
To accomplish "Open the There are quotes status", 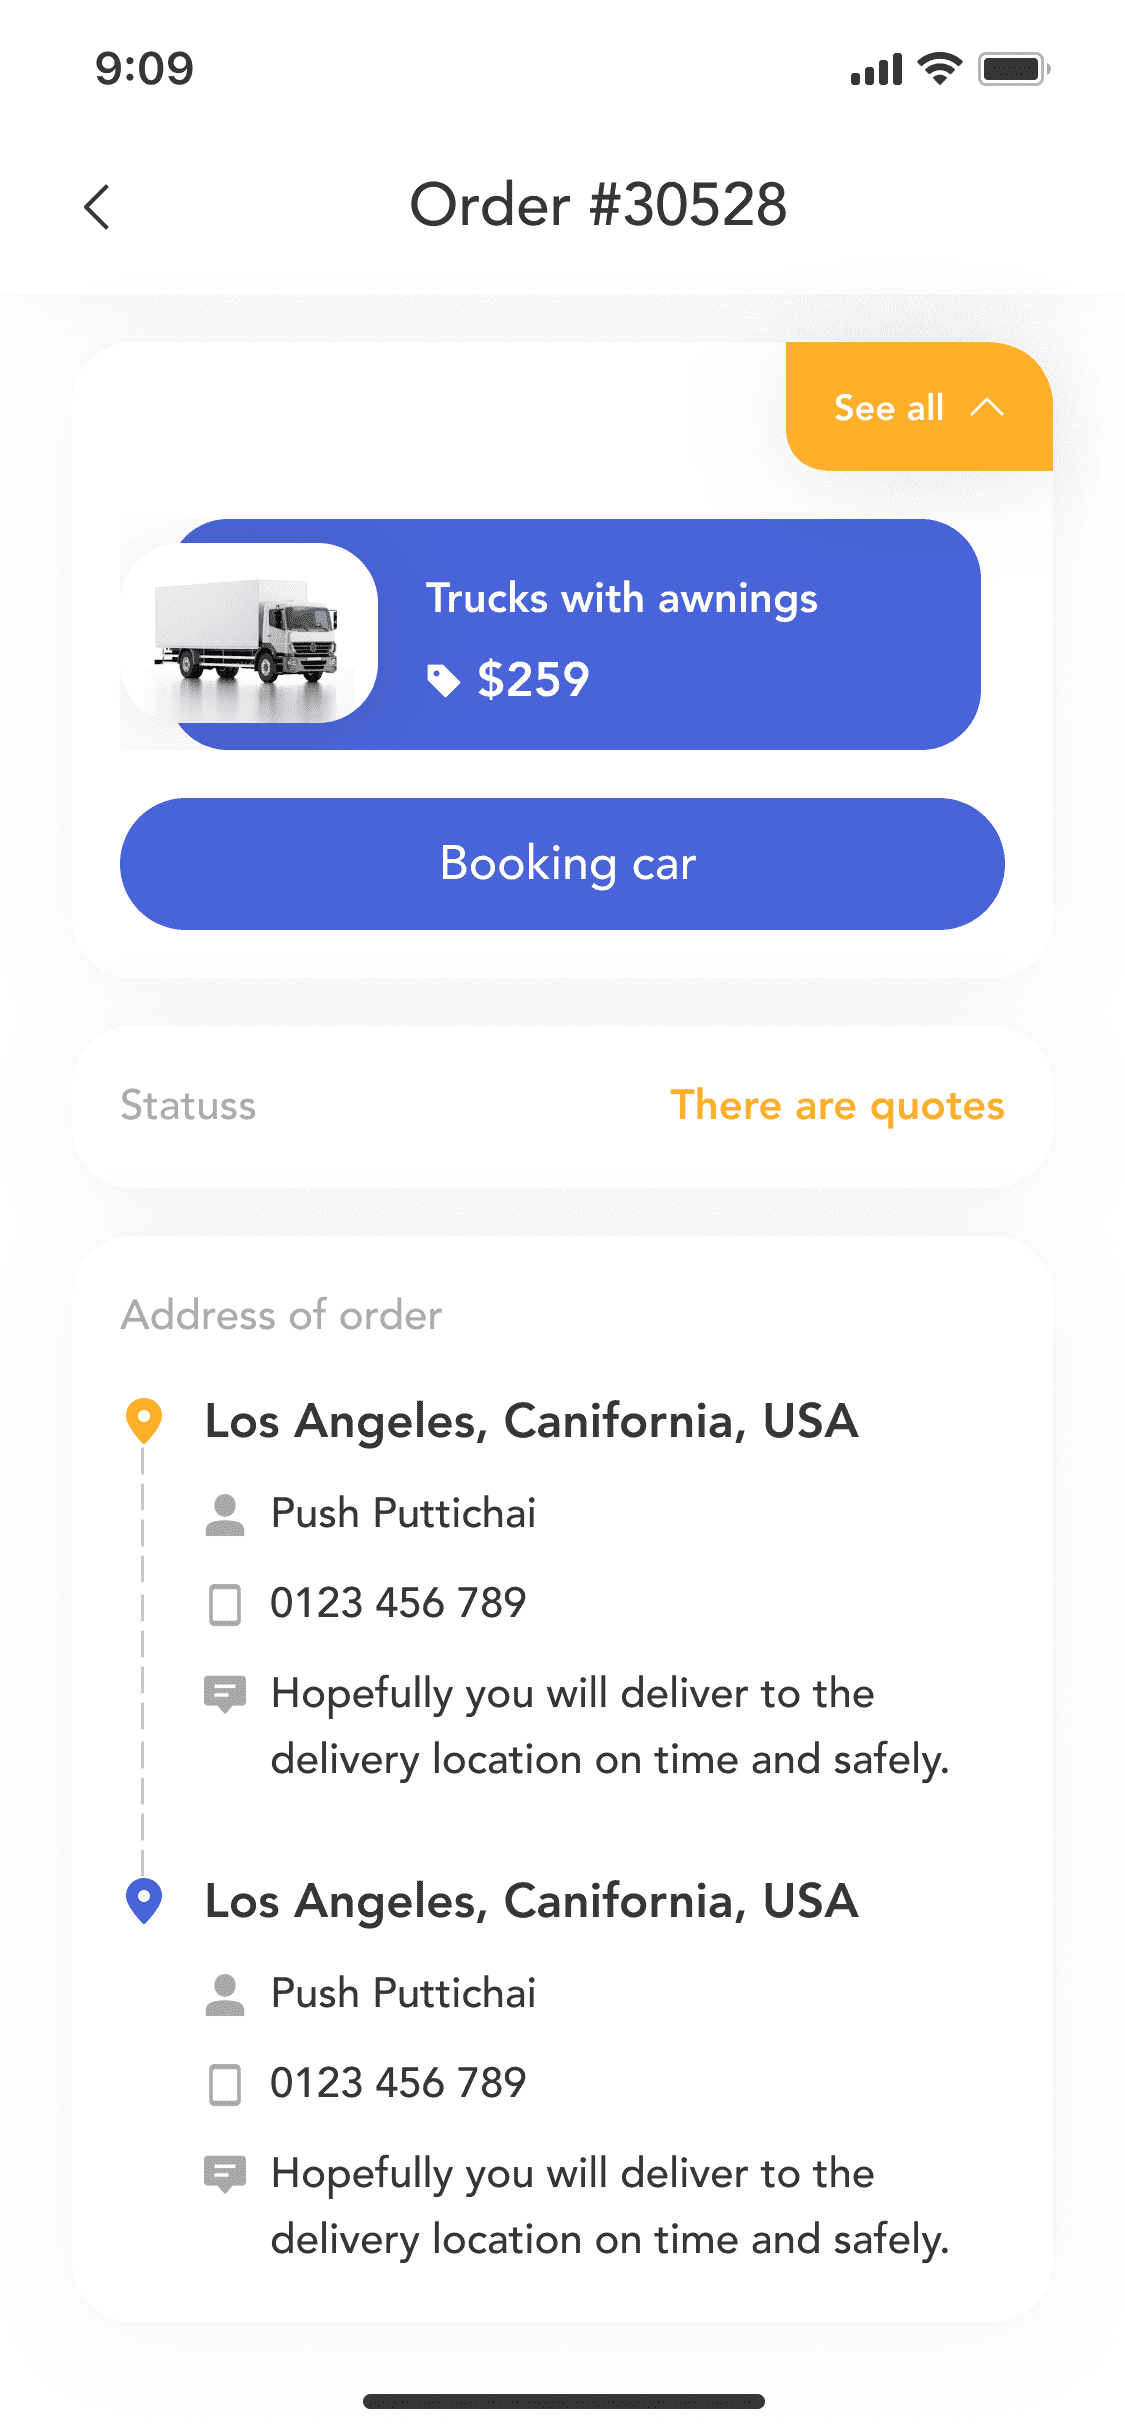I will (x=837, y=1106).
